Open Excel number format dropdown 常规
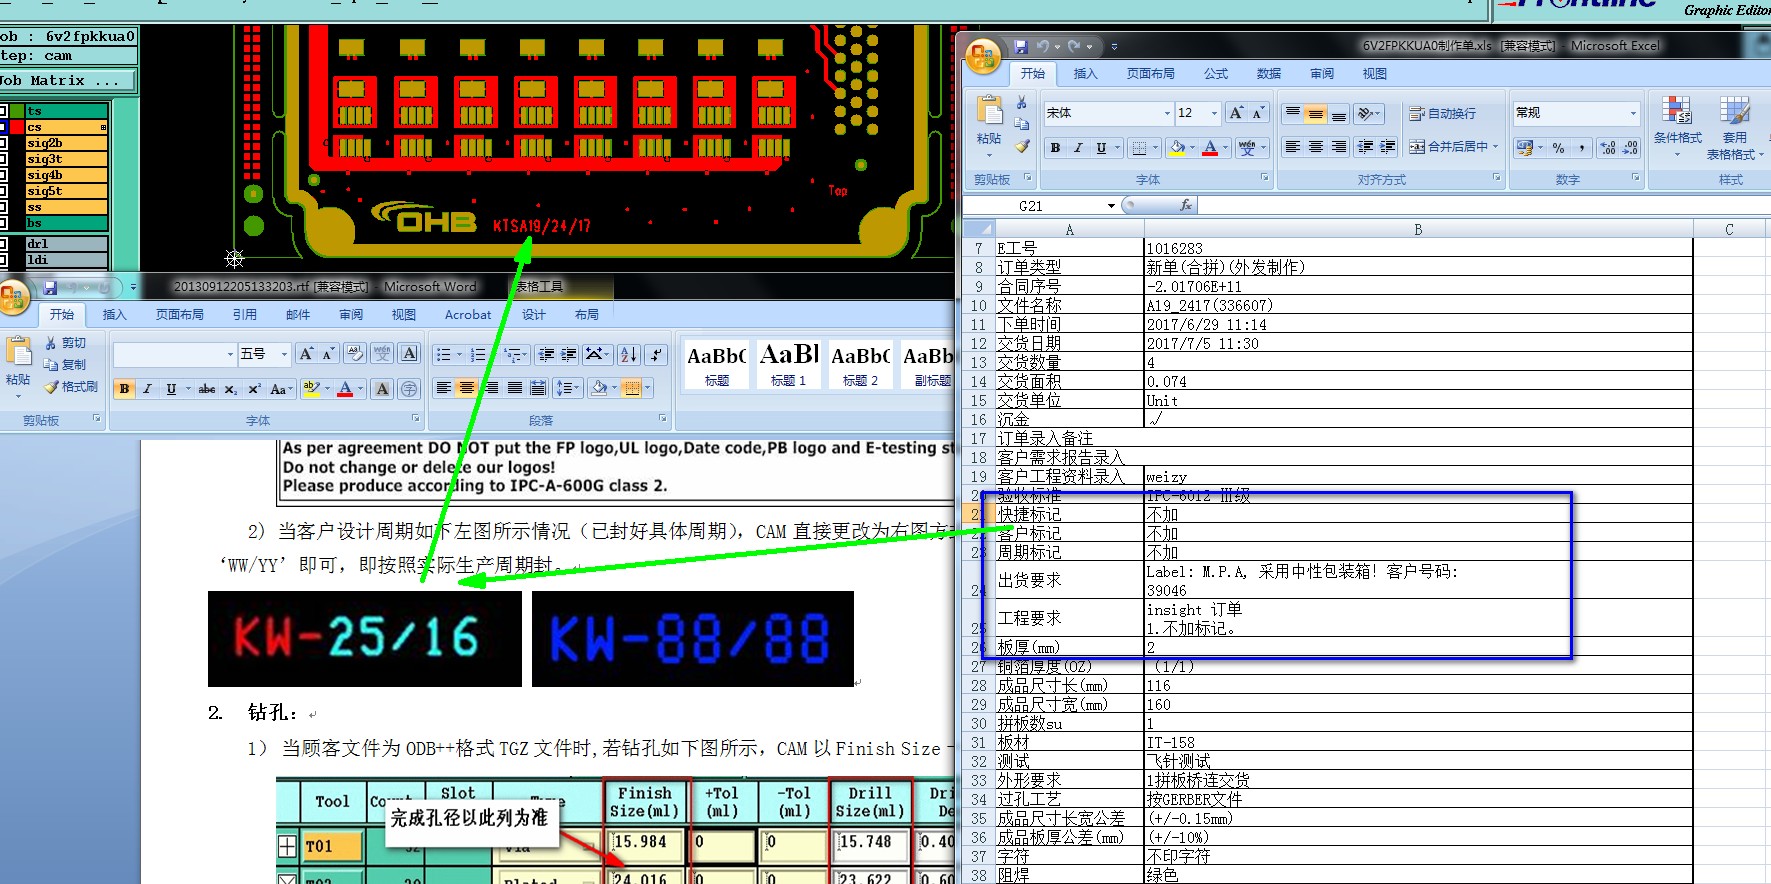Image resolution: width=1771 pixels, height=884 pixels. [x=1634, y=113]
